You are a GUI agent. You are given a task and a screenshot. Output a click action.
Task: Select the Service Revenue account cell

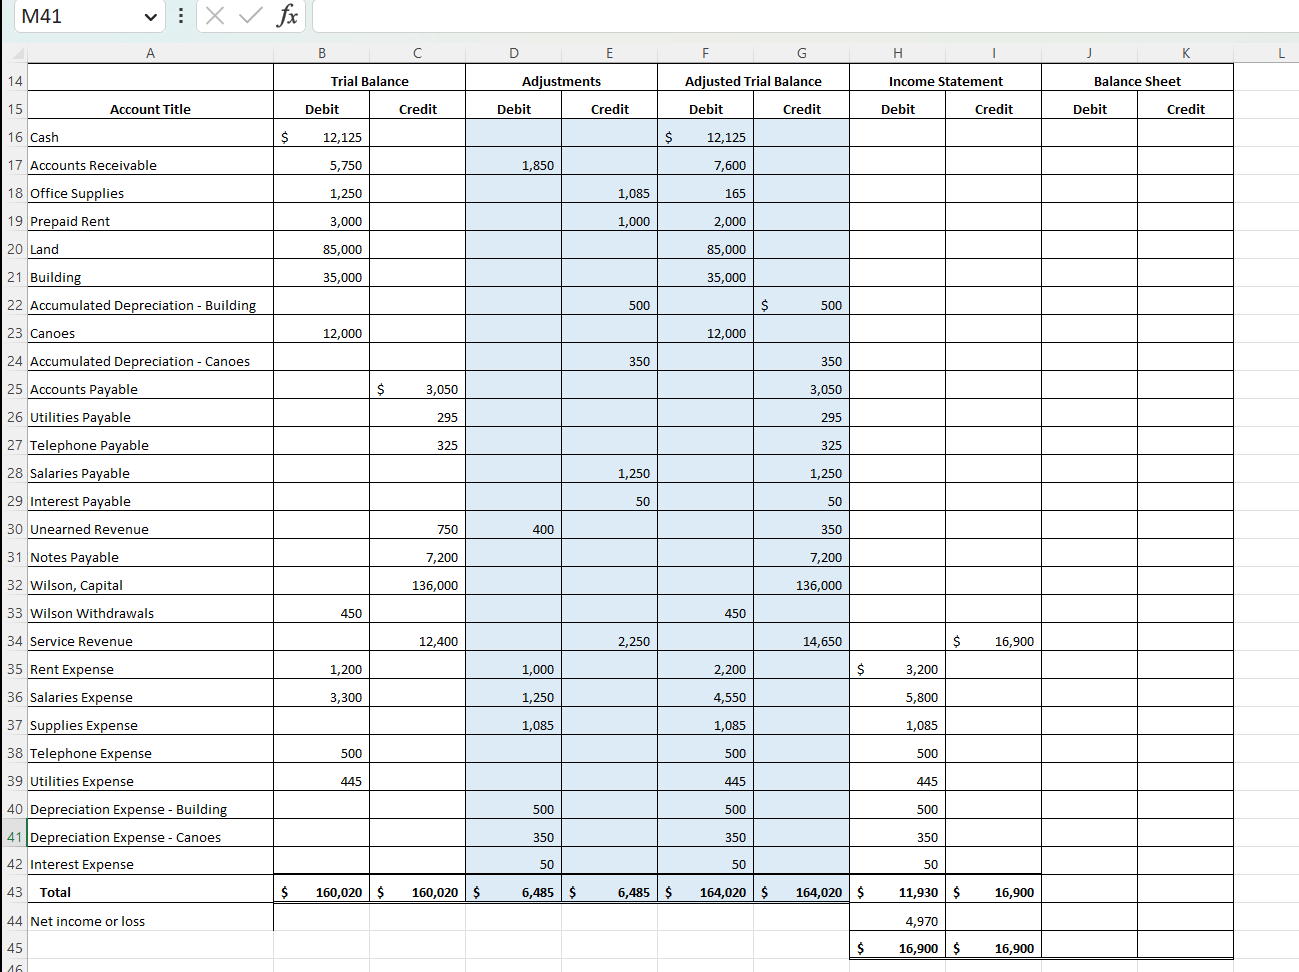(x=150, y=641)
